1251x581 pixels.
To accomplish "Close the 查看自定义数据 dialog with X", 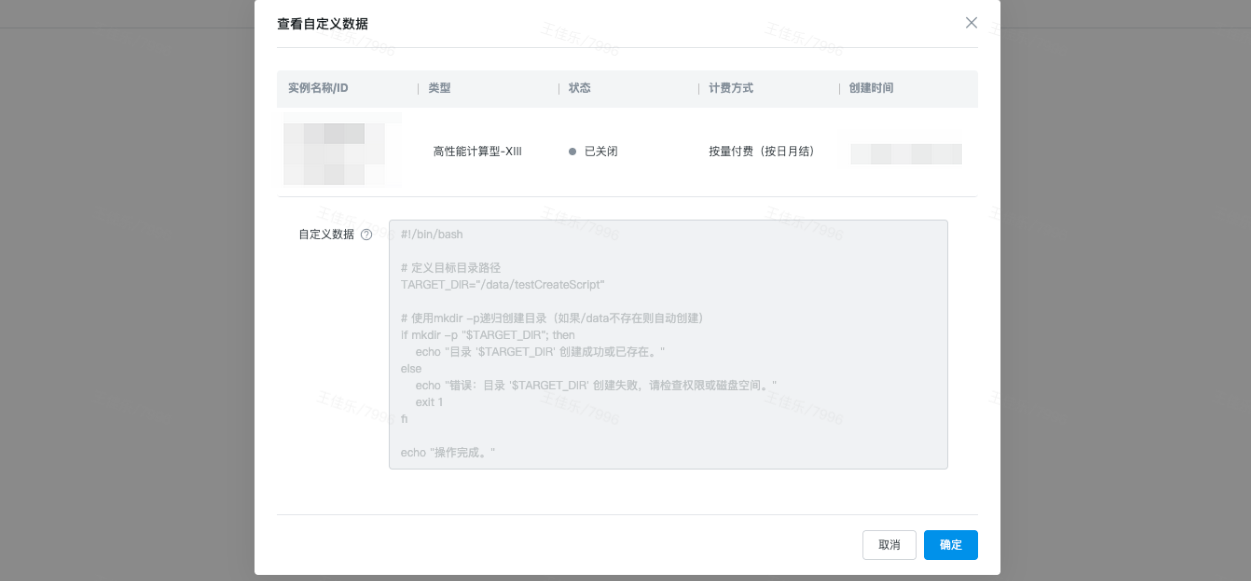I will pos(971,23).
